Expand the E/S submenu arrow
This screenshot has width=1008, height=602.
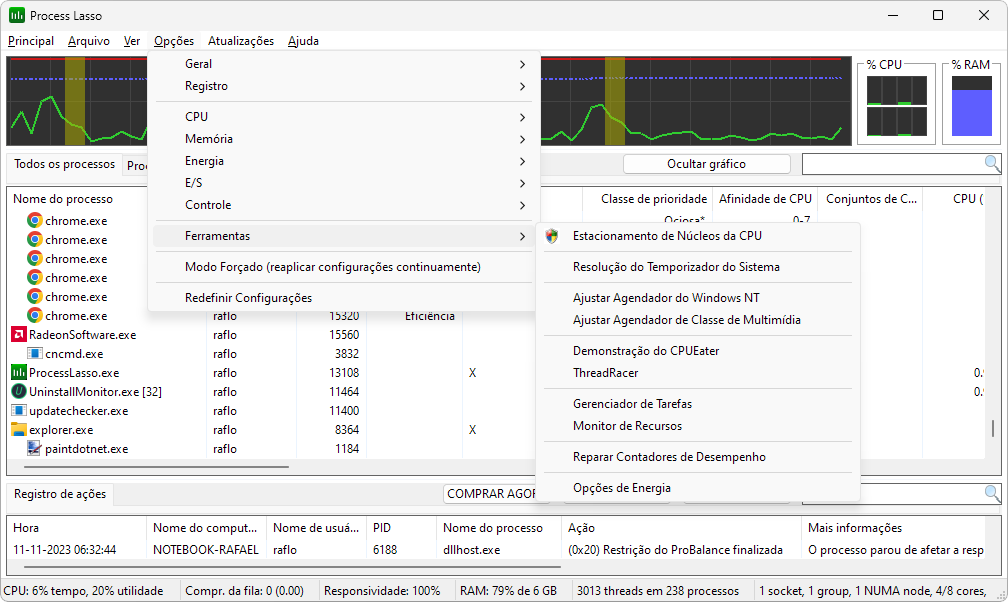522,183
